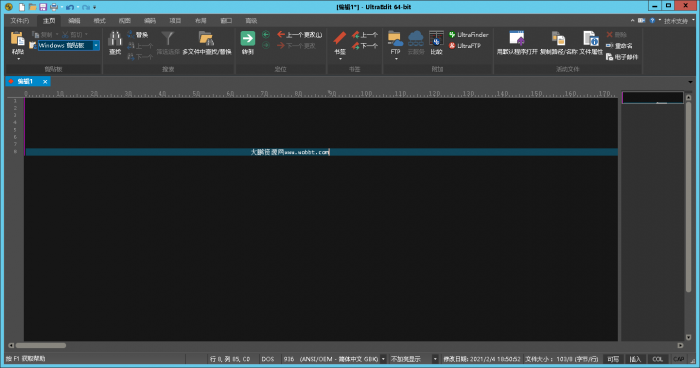Go to Previous bookmark
Image resolution: width=700 pixels, height=368 pixels.
(365, 34)
